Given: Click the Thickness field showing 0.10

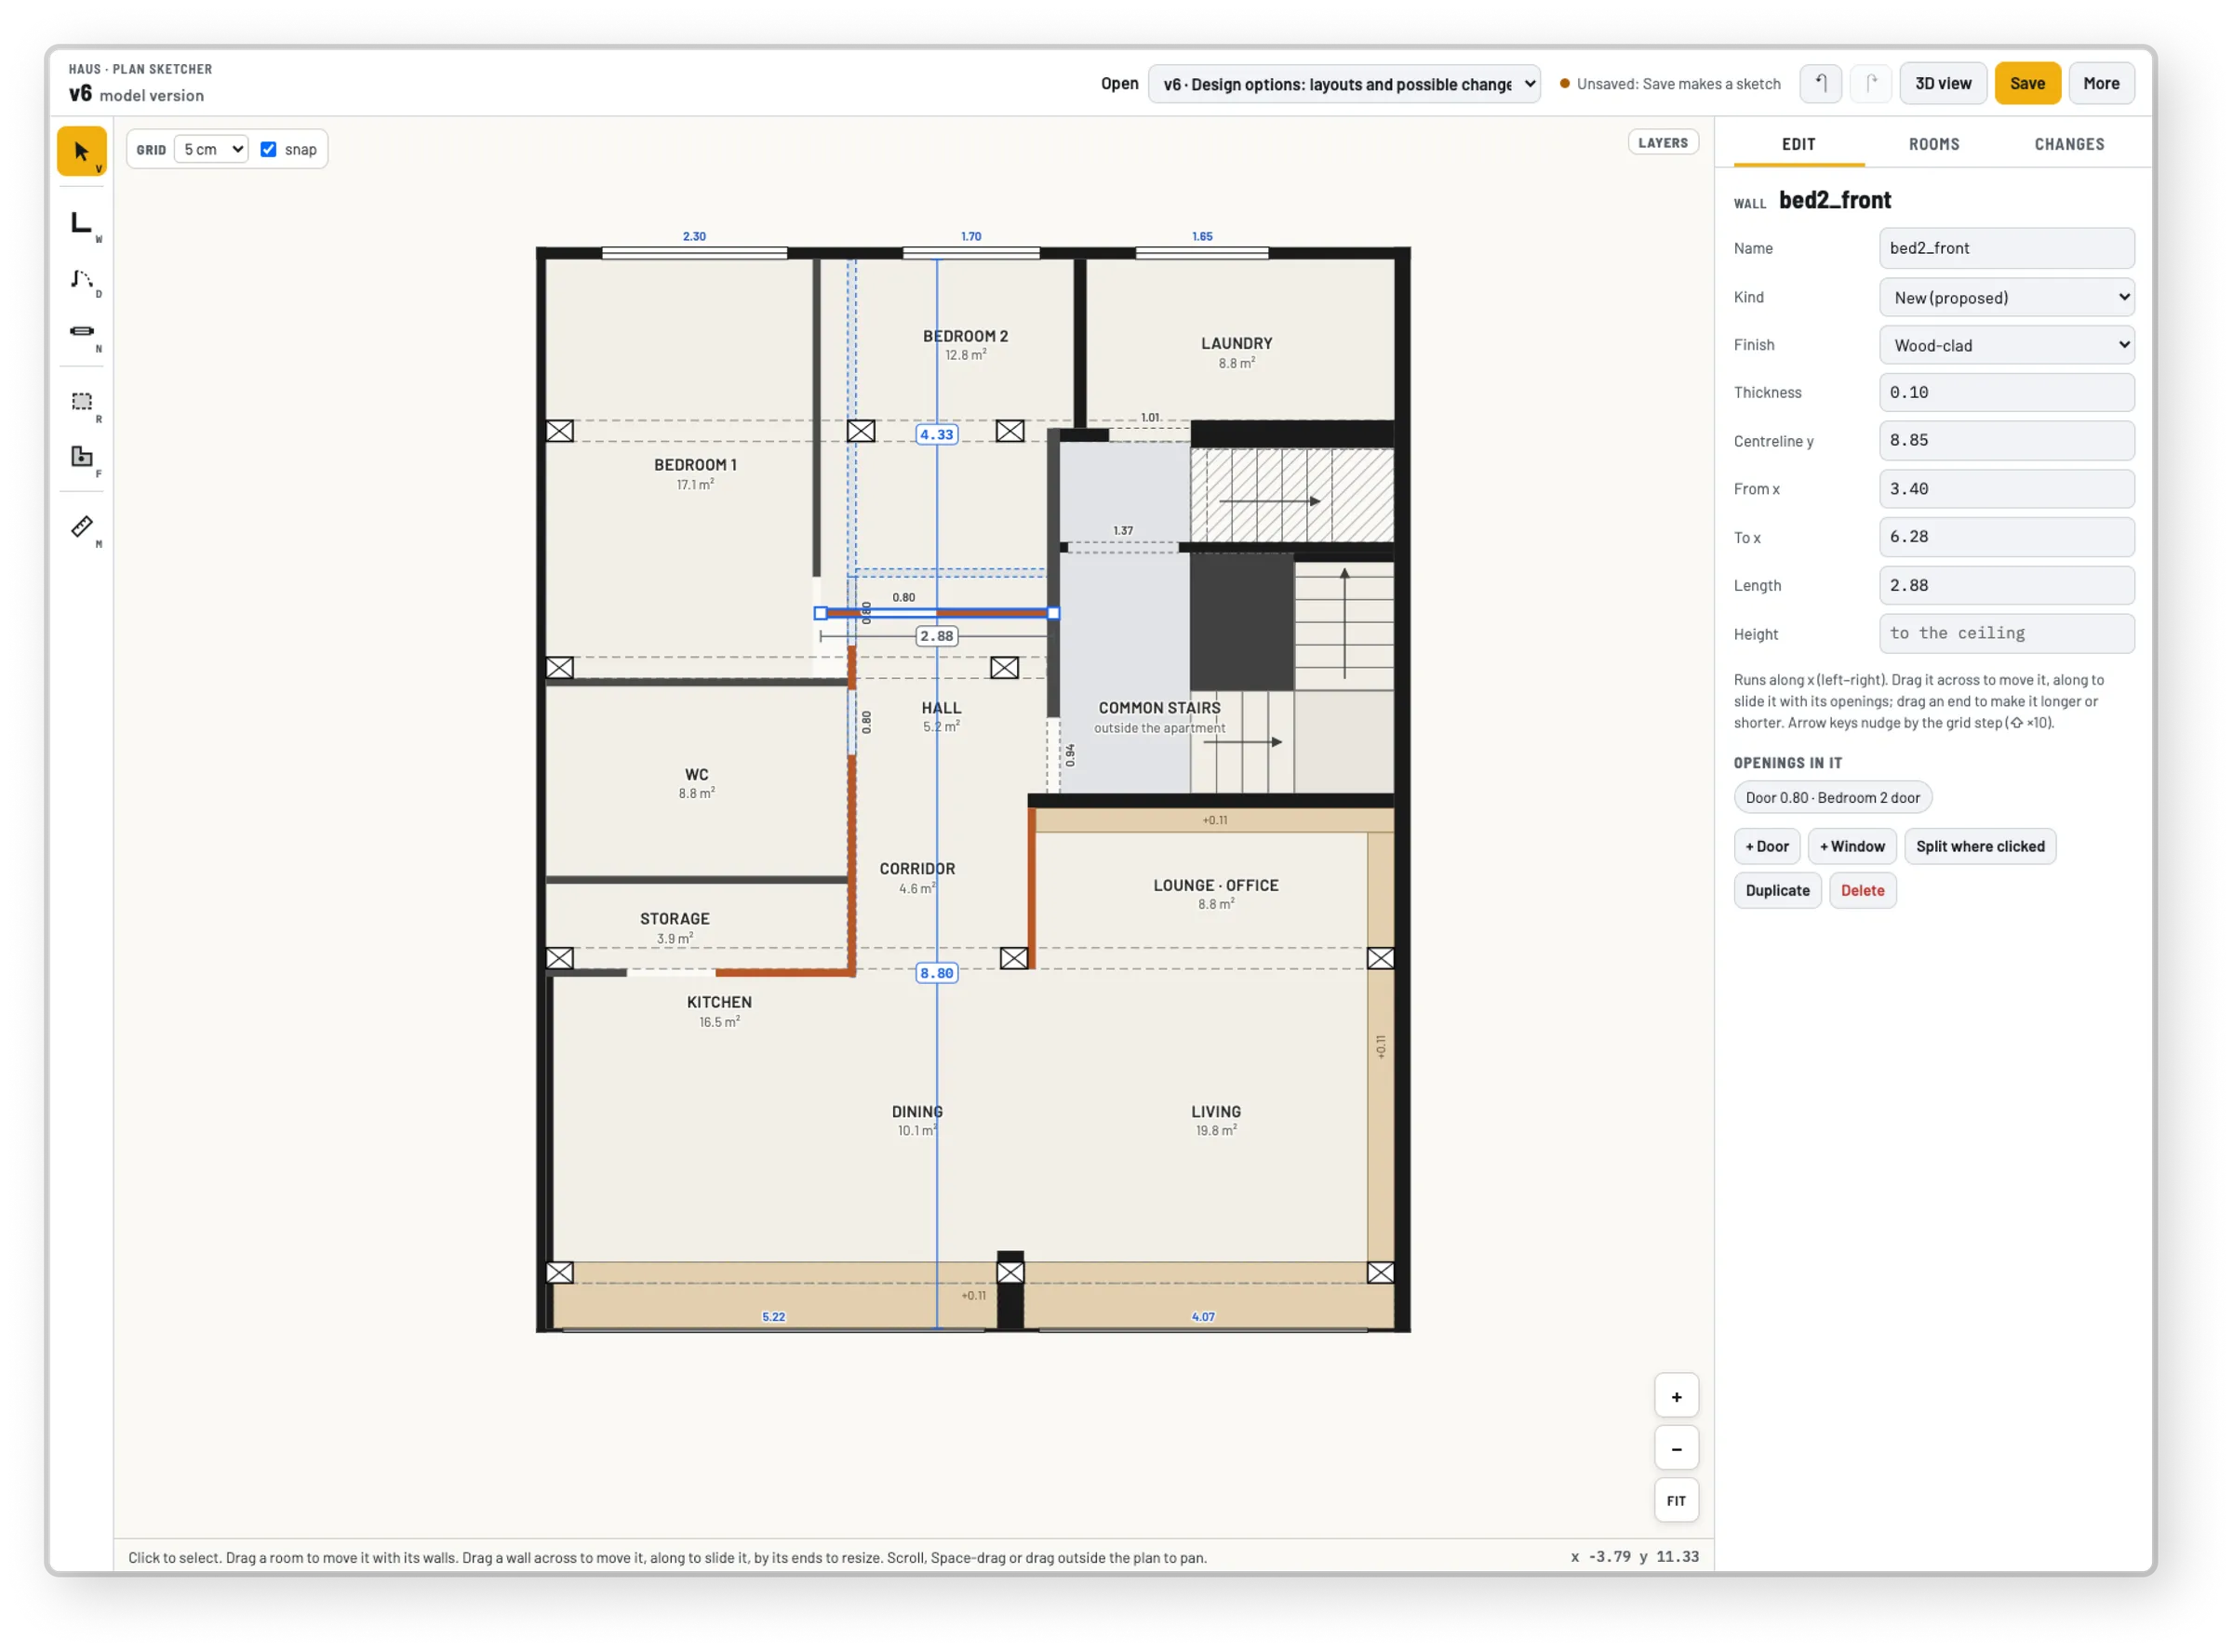Looking at the screenshot, I should [2007, 393].
